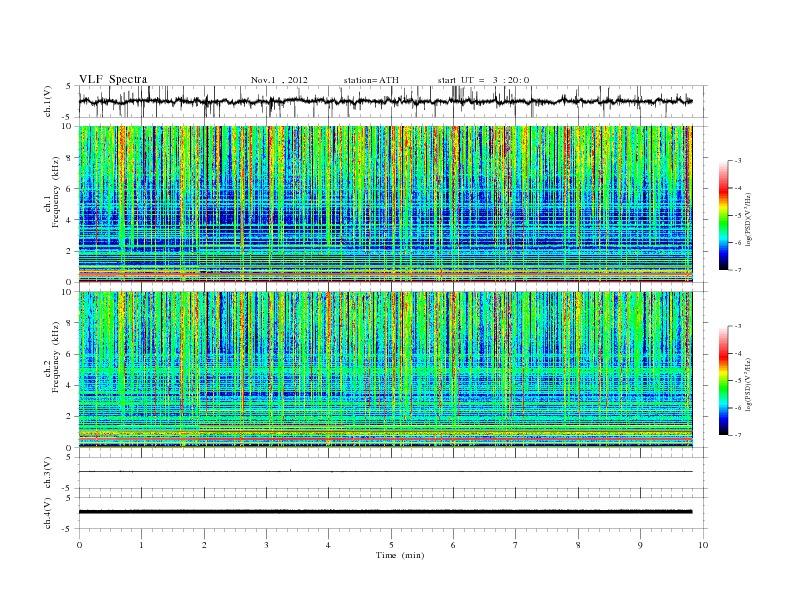Click the ch.1 spectrogram color bar
The width and height of the screenshot is (792, 612).
(x=723, y=215)
